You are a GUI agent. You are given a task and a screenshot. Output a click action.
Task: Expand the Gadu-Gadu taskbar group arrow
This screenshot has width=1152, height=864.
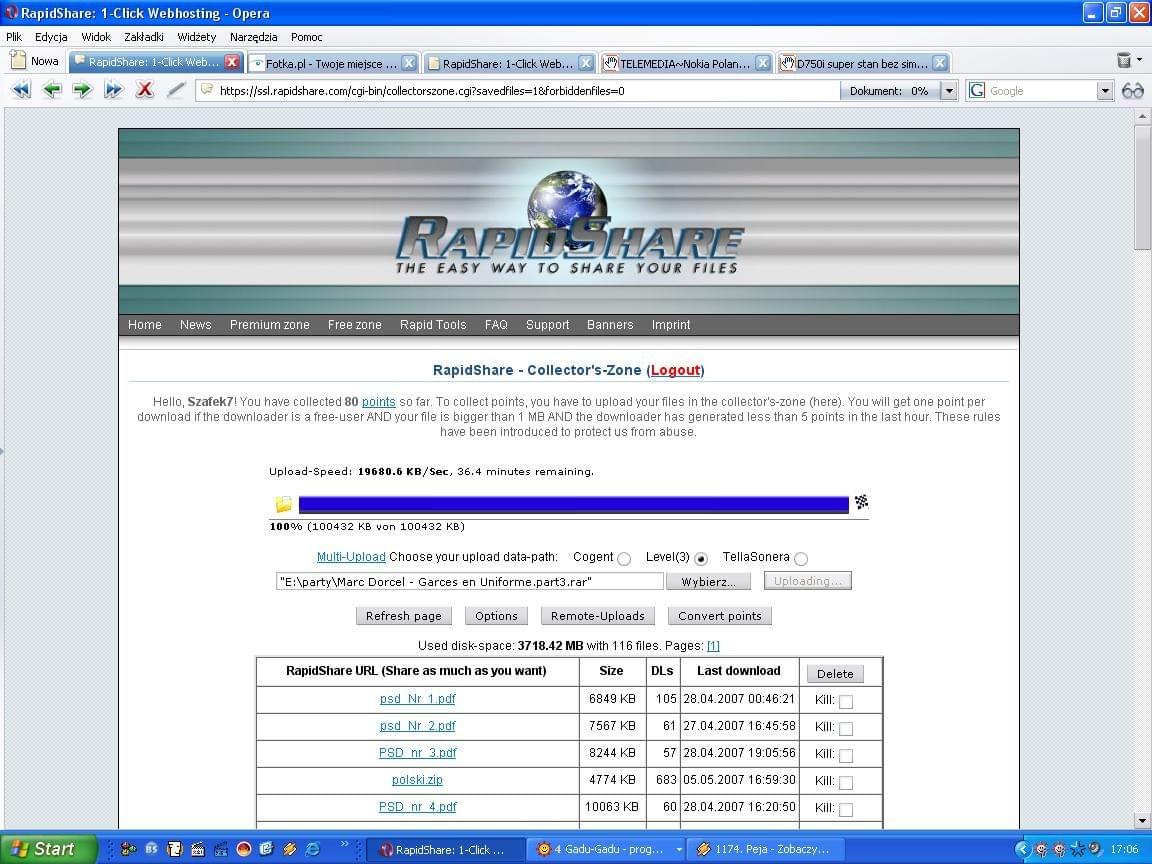click(x=679, y=849)
